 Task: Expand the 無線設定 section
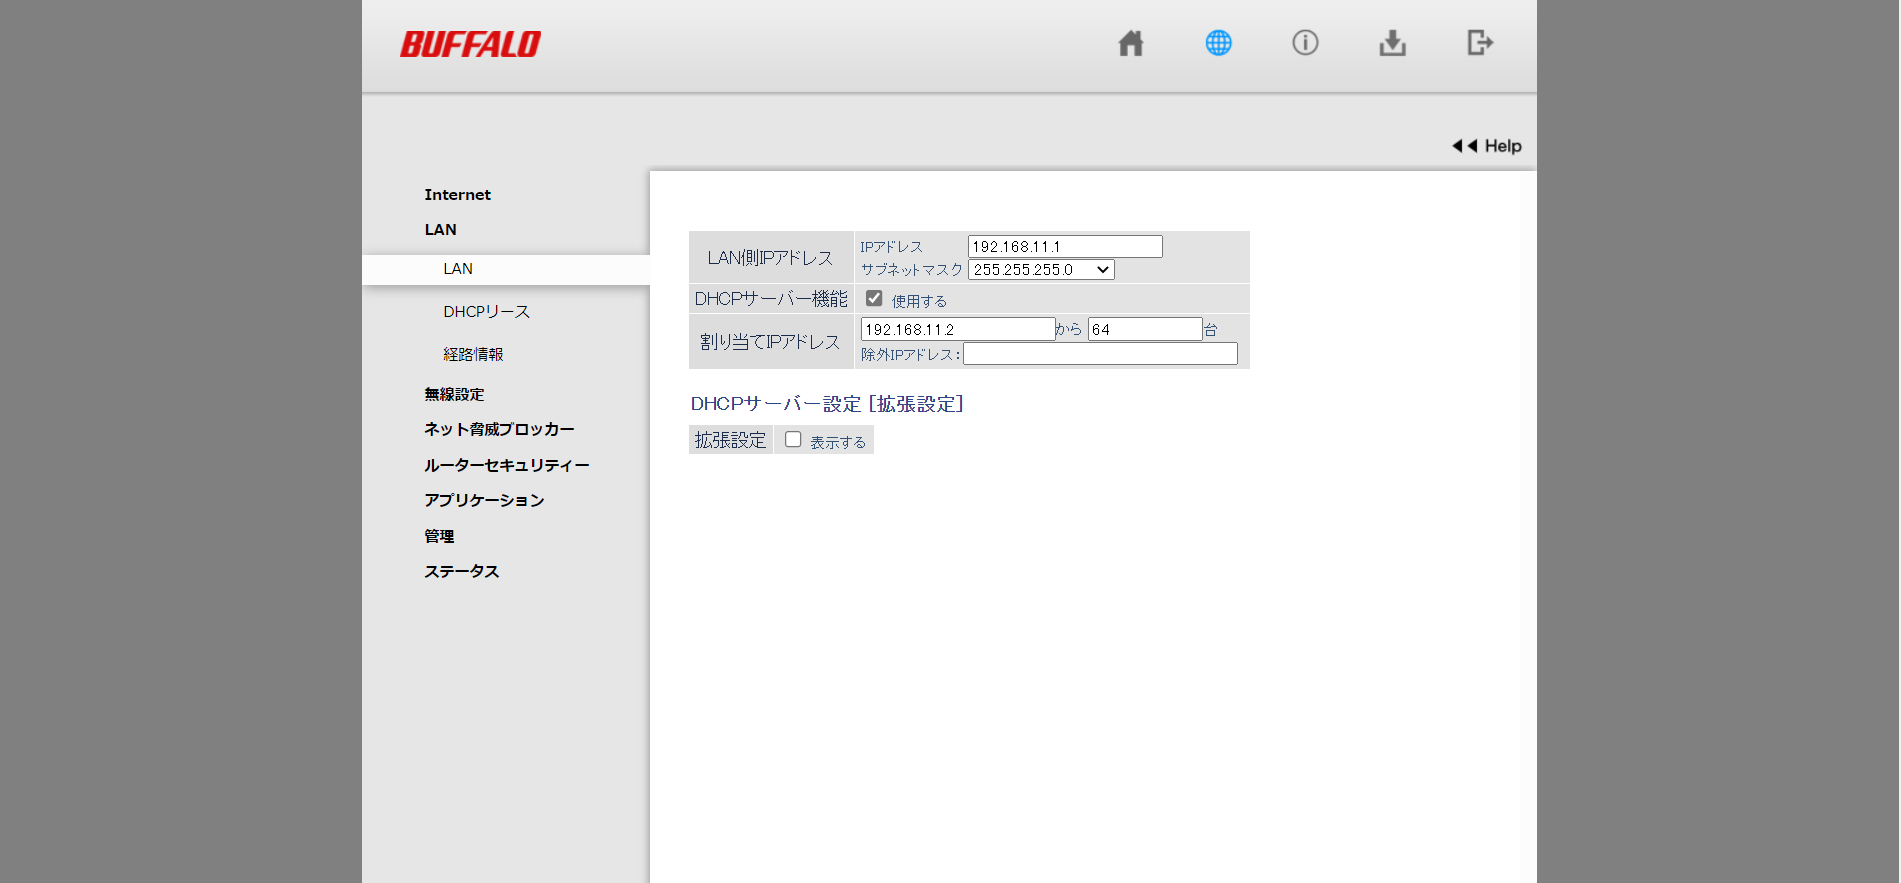point(454,395)
